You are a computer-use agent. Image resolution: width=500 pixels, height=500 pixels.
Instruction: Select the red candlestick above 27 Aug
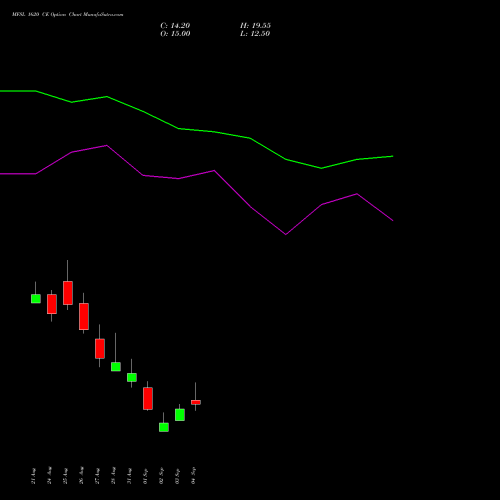point(100,349)
